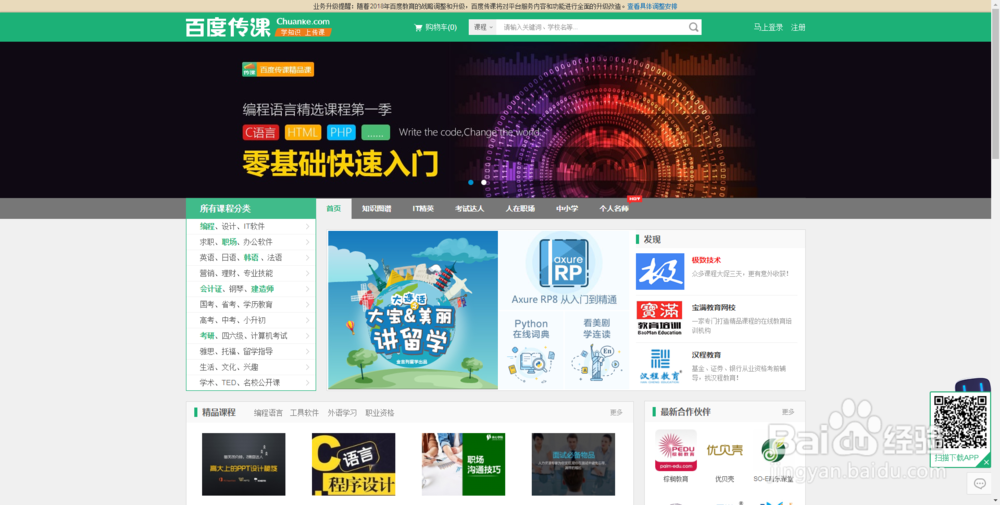
Task: Switch to the 人在职场 tab
Action: (520, 209)
